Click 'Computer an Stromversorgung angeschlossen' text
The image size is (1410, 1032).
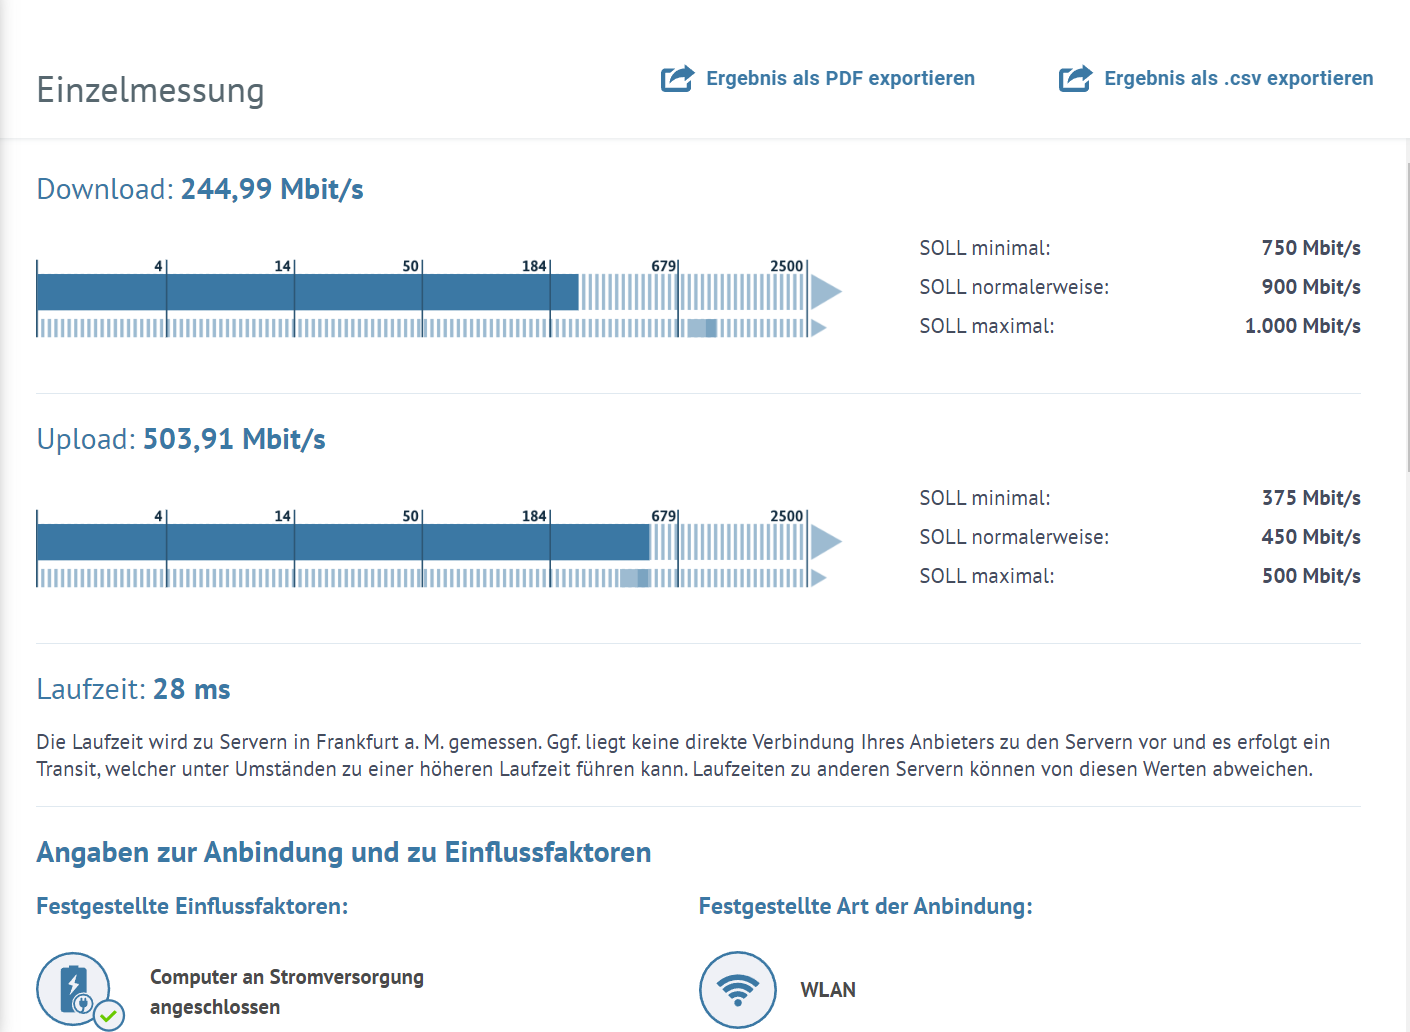(287, 992)
